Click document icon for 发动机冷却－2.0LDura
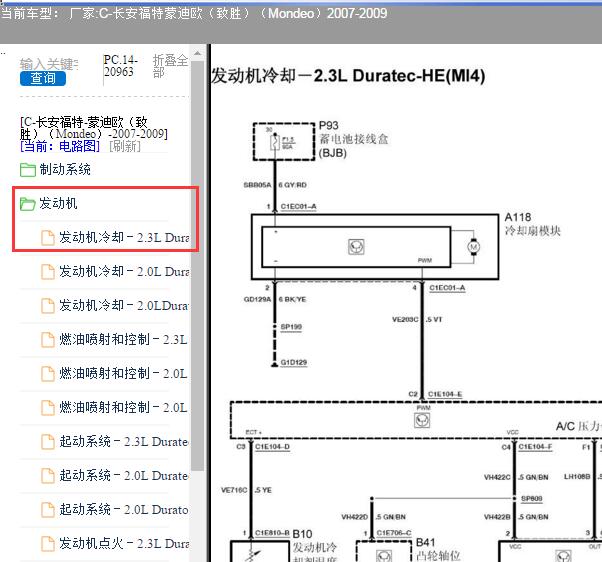Screen dimensions: 602x562 pyautogui.click(x=48, y=306)
